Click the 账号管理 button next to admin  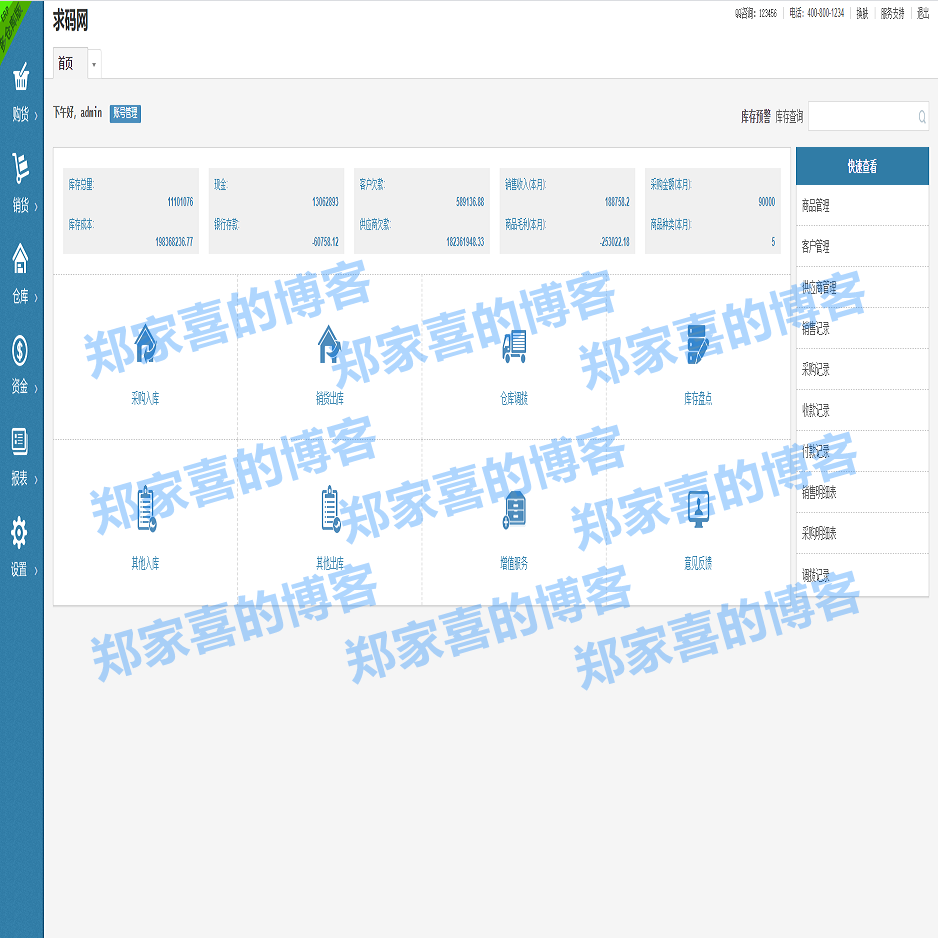point(125,113)
